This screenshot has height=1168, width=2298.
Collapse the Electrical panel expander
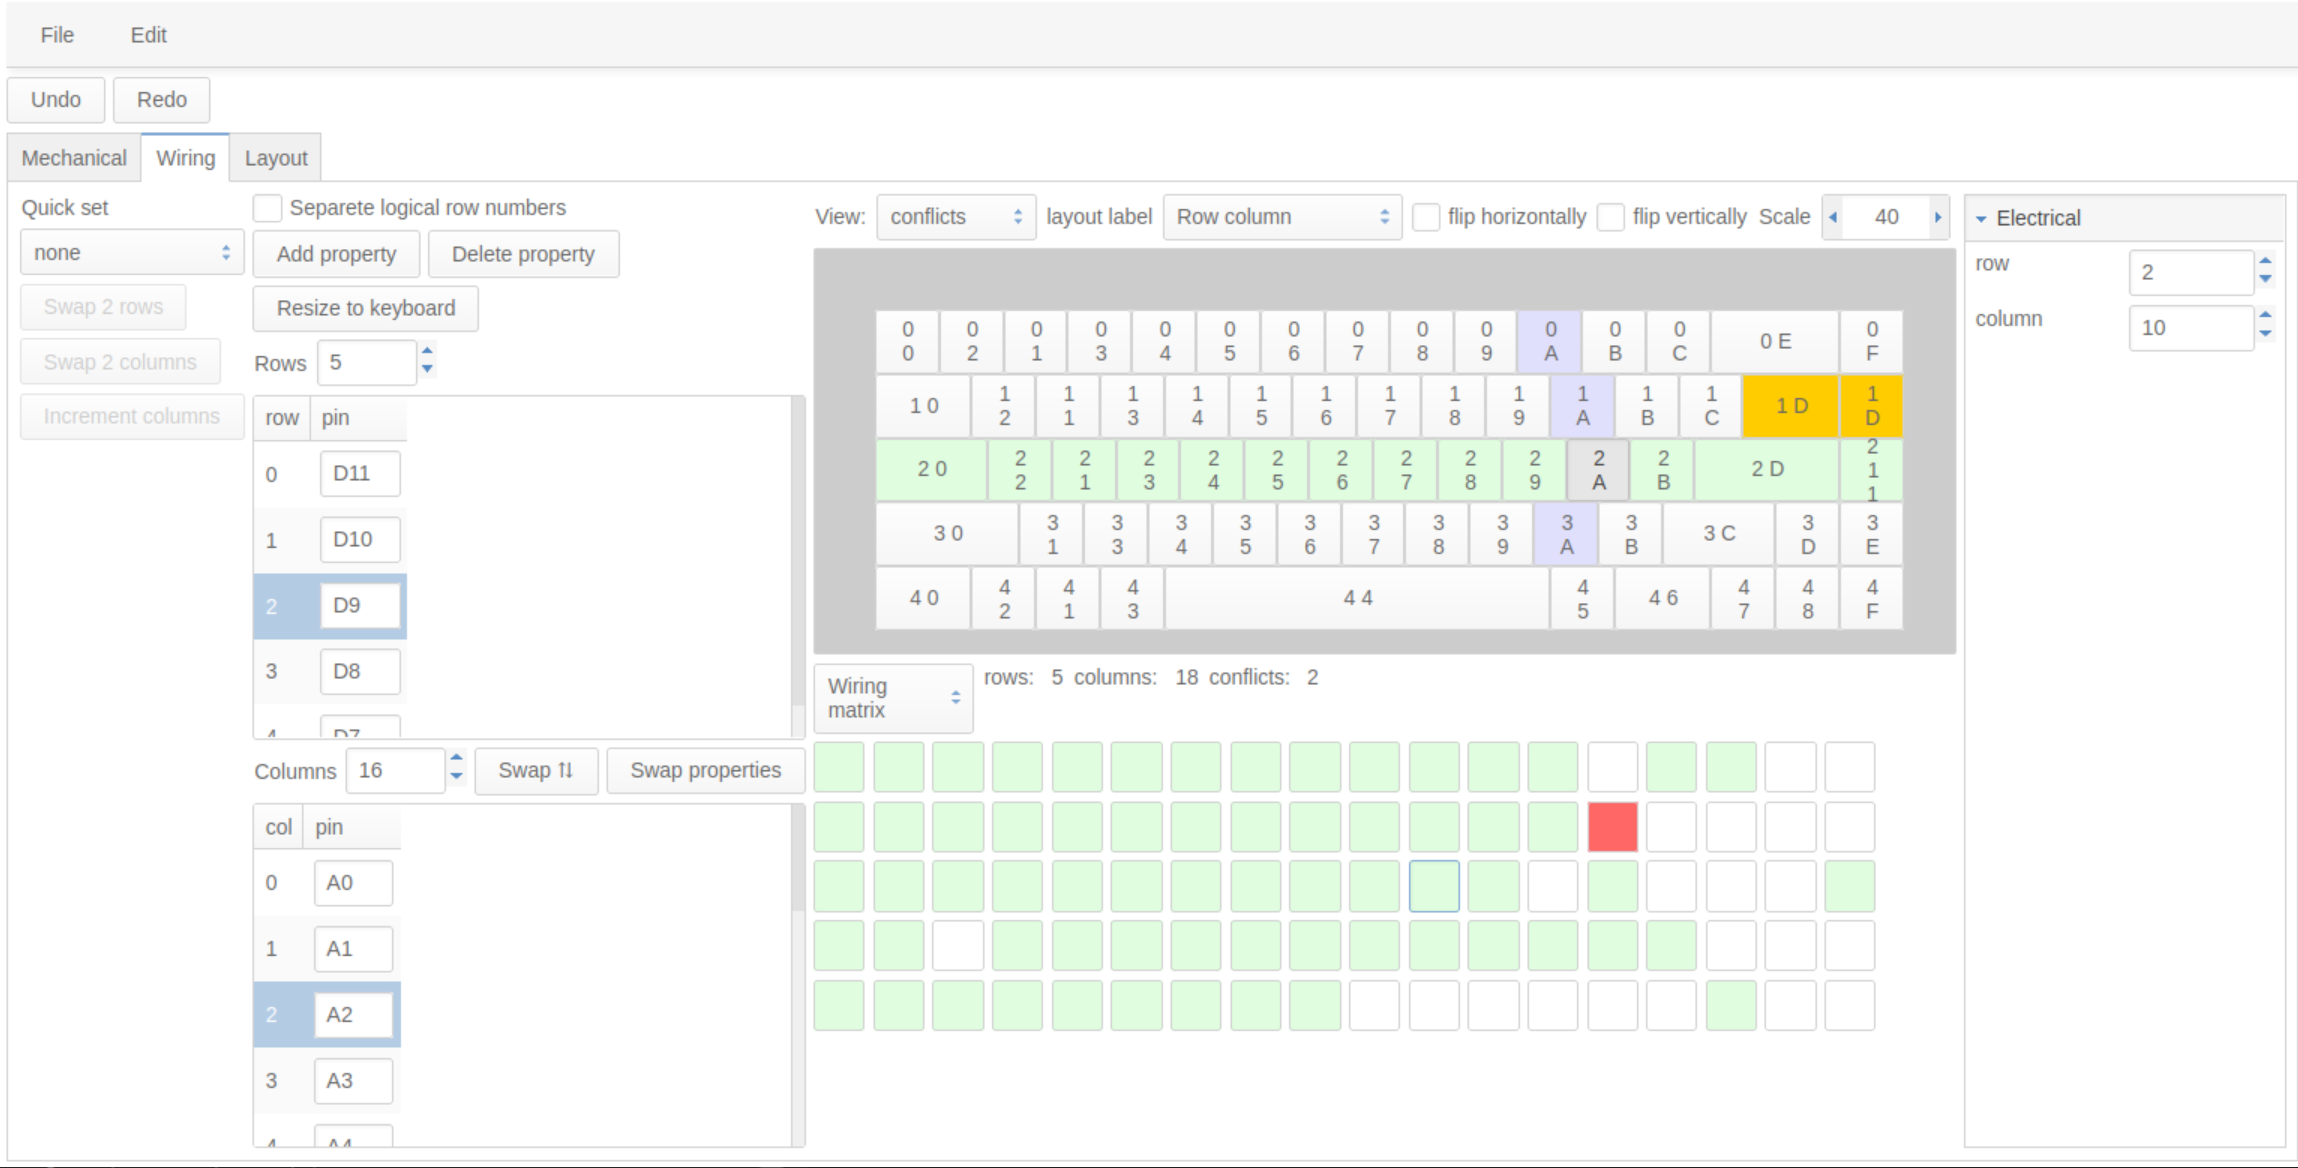pos(1981,218)
